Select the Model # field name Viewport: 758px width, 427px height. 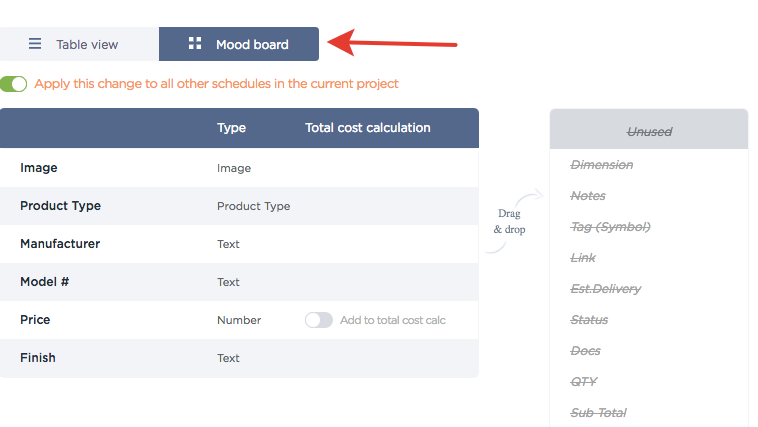(44, 282)
